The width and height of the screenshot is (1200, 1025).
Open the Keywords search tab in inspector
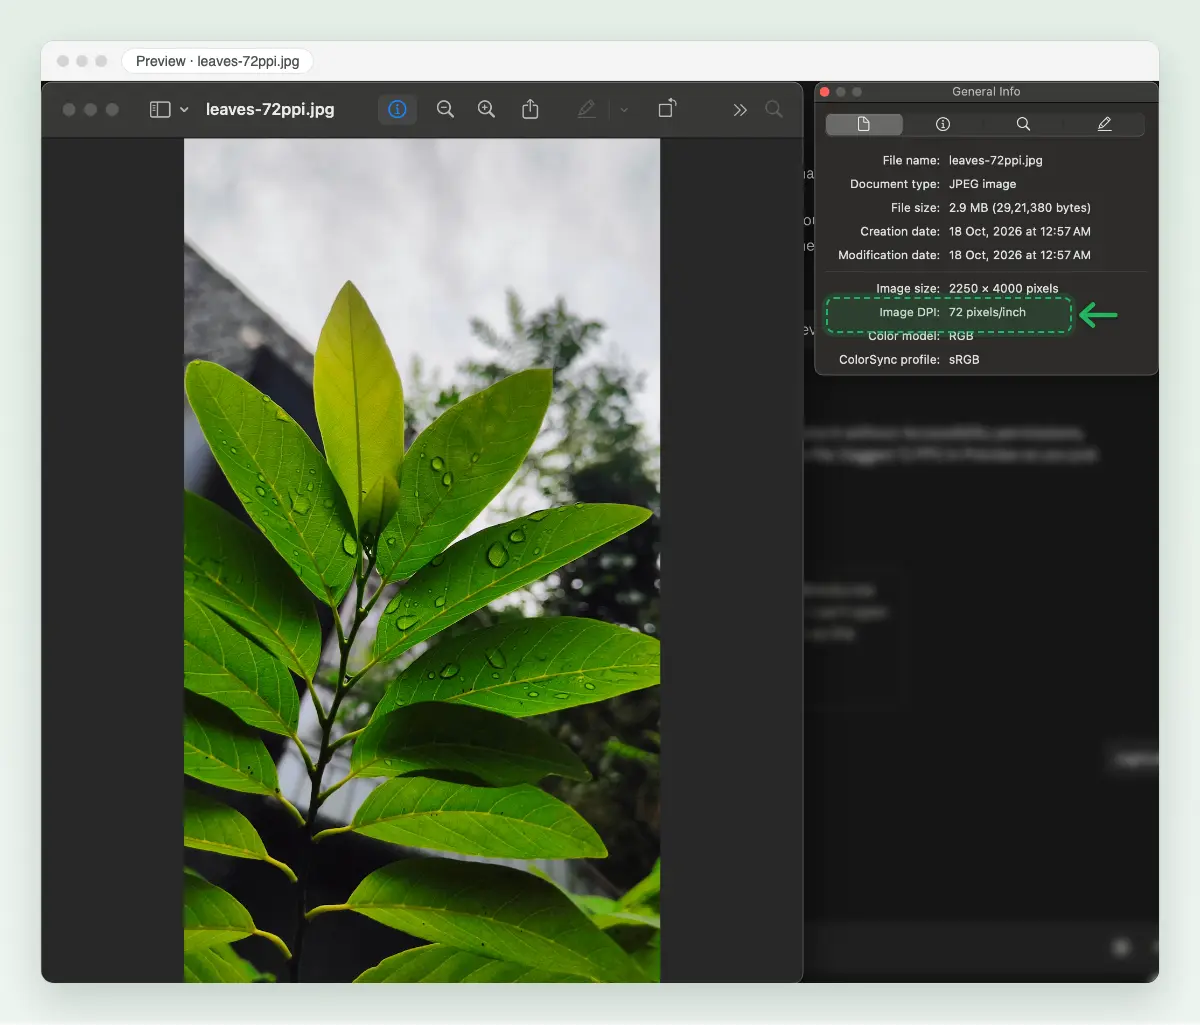click(x=1023, y=124)
